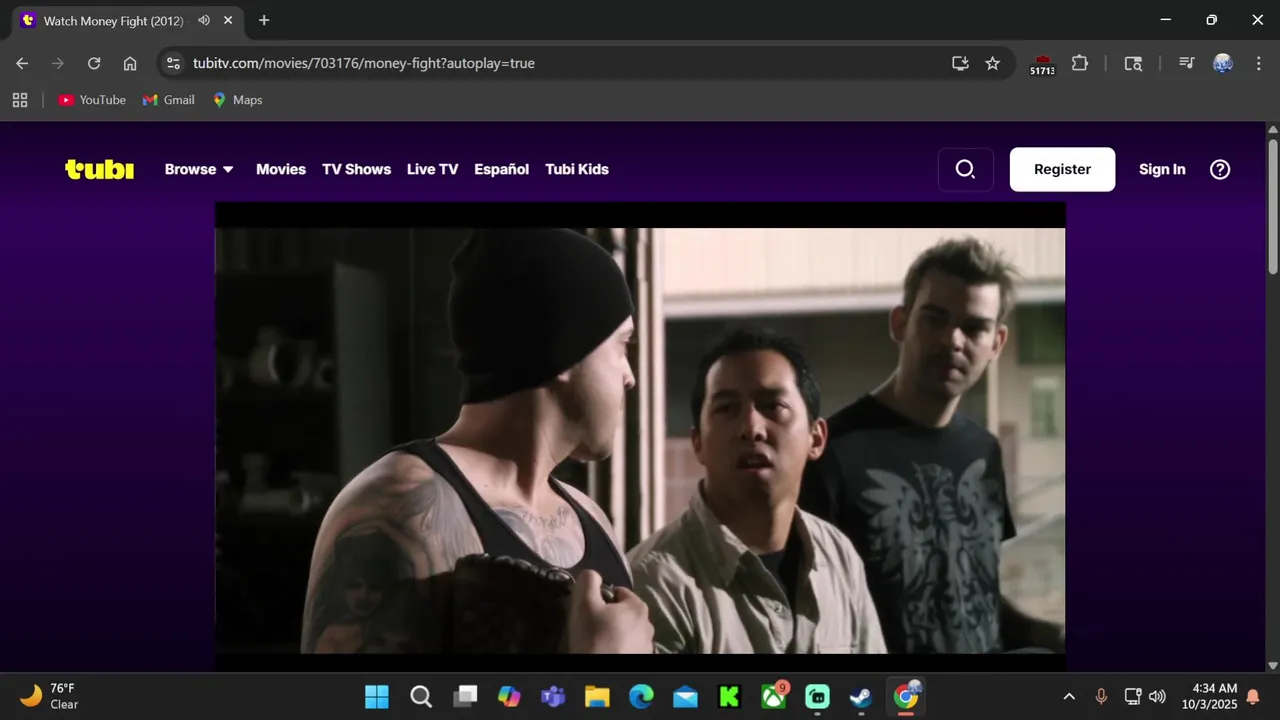Click Sign In
The width and height of the screenshot is (1280, 720).
[x=1162, y=169]
